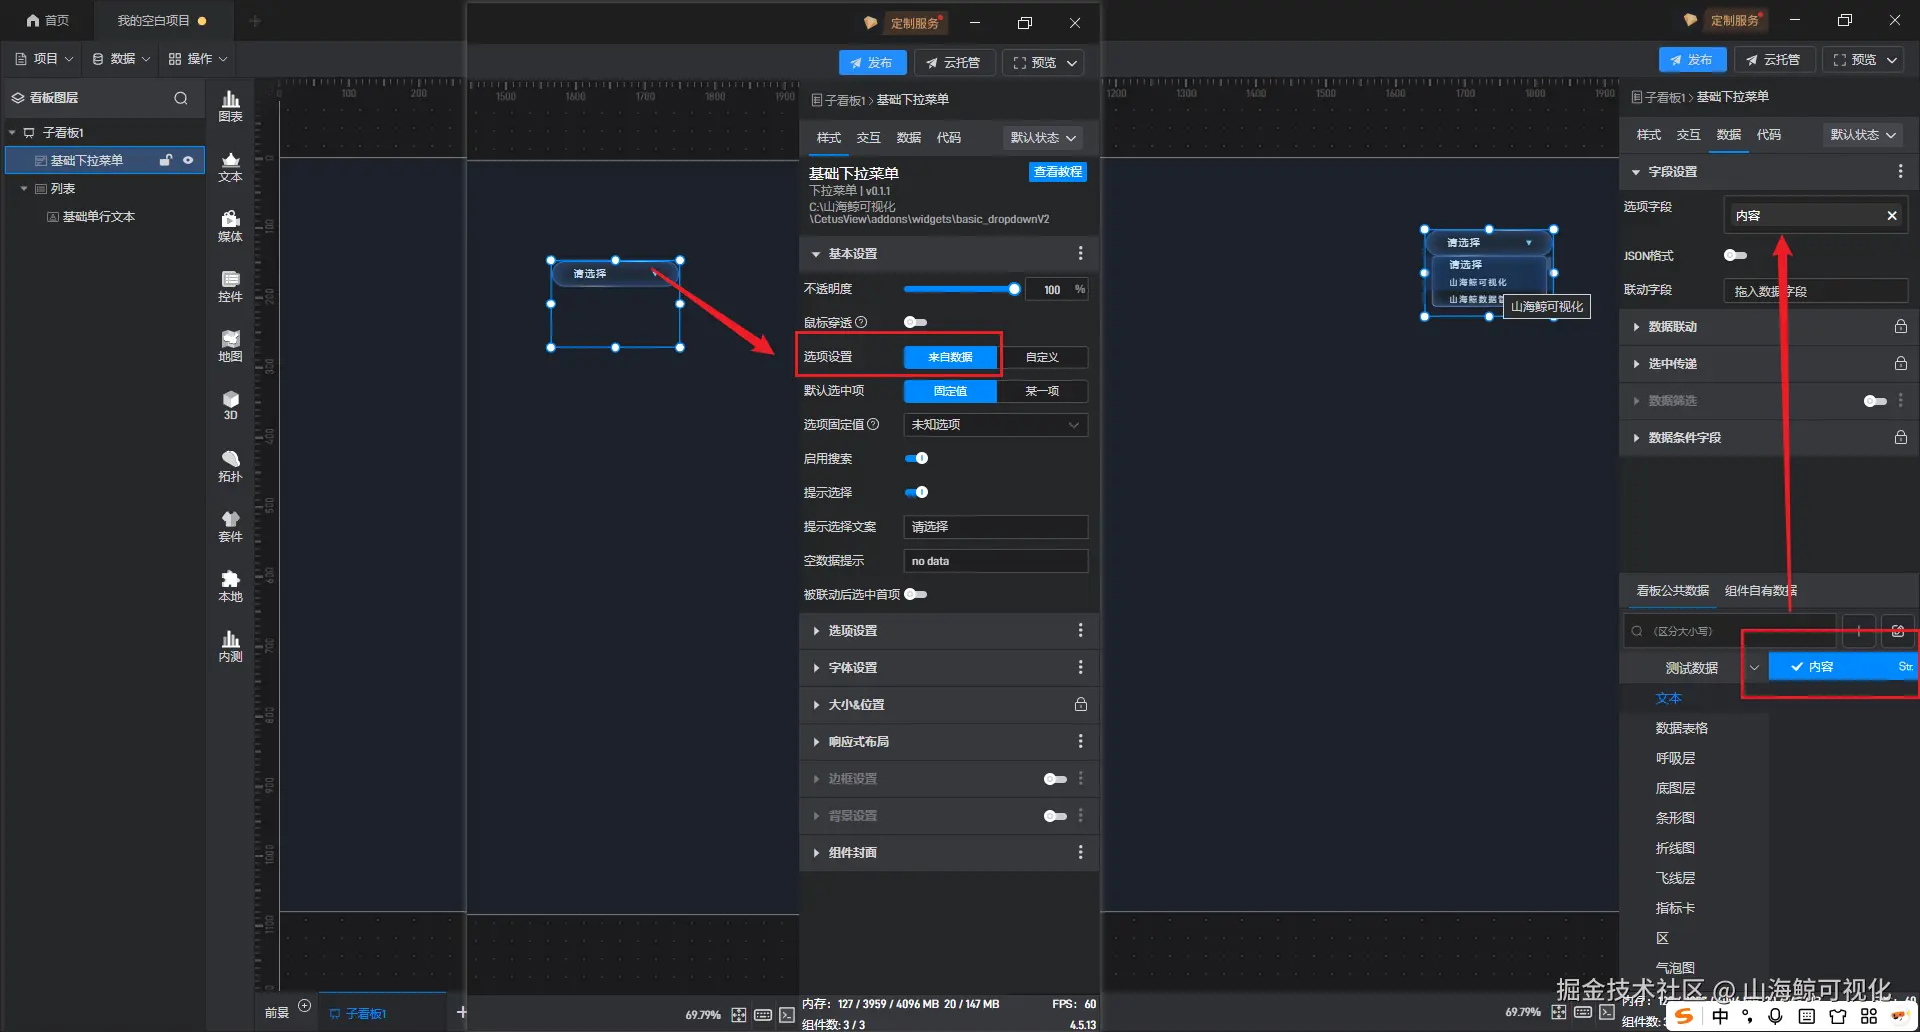This screenshot has width=1920, height=1032.
Task: Open the 选项固定值 未知选项 dropdown
Action: [x=995, y=425]
